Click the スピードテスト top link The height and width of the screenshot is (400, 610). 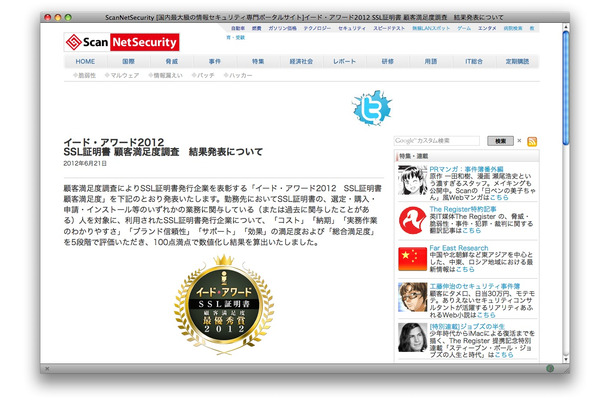pos(389,28)
